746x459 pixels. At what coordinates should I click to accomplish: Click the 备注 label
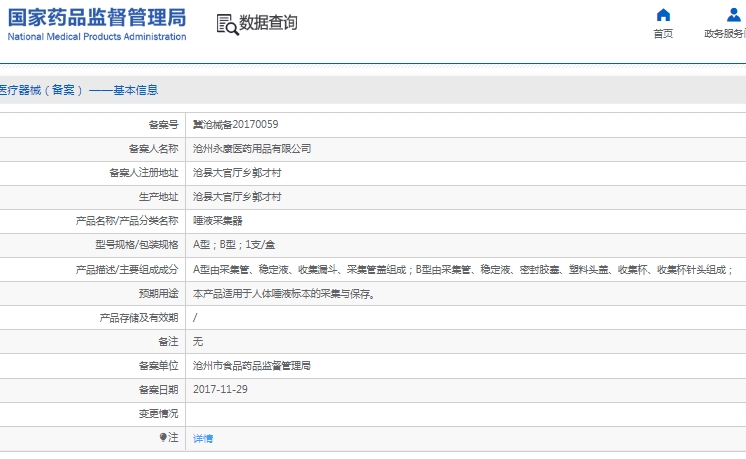coord(168,342)
